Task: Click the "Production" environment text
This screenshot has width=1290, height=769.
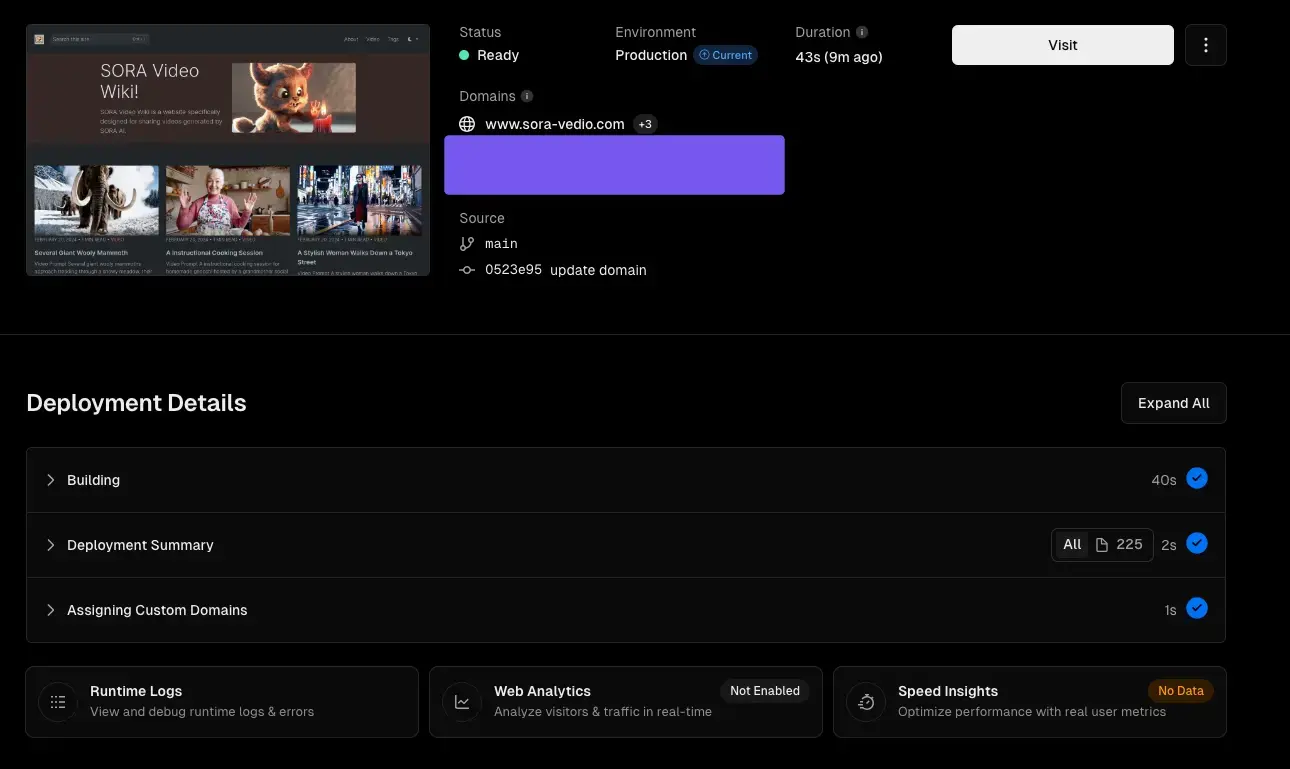Action: [x=651, y=55]
